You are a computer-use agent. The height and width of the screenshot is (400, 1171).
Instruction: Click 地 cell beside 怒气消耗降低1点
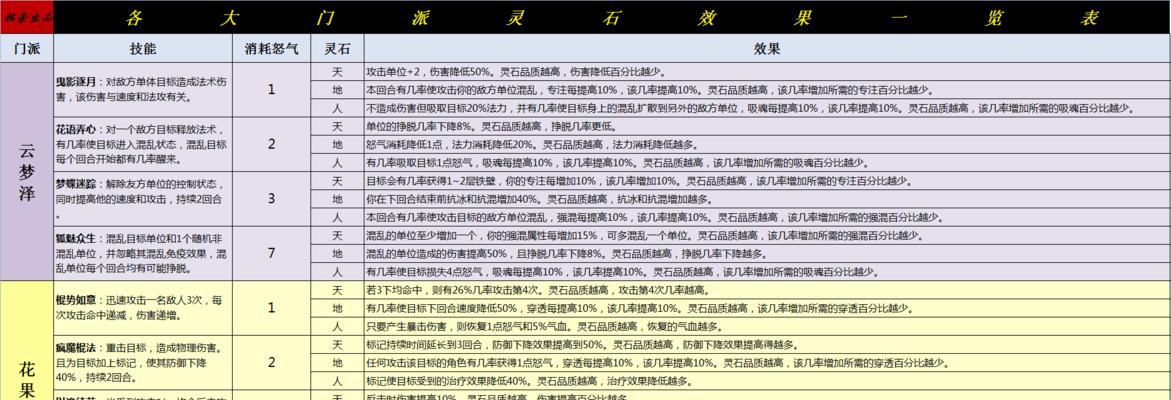(337, 144)
